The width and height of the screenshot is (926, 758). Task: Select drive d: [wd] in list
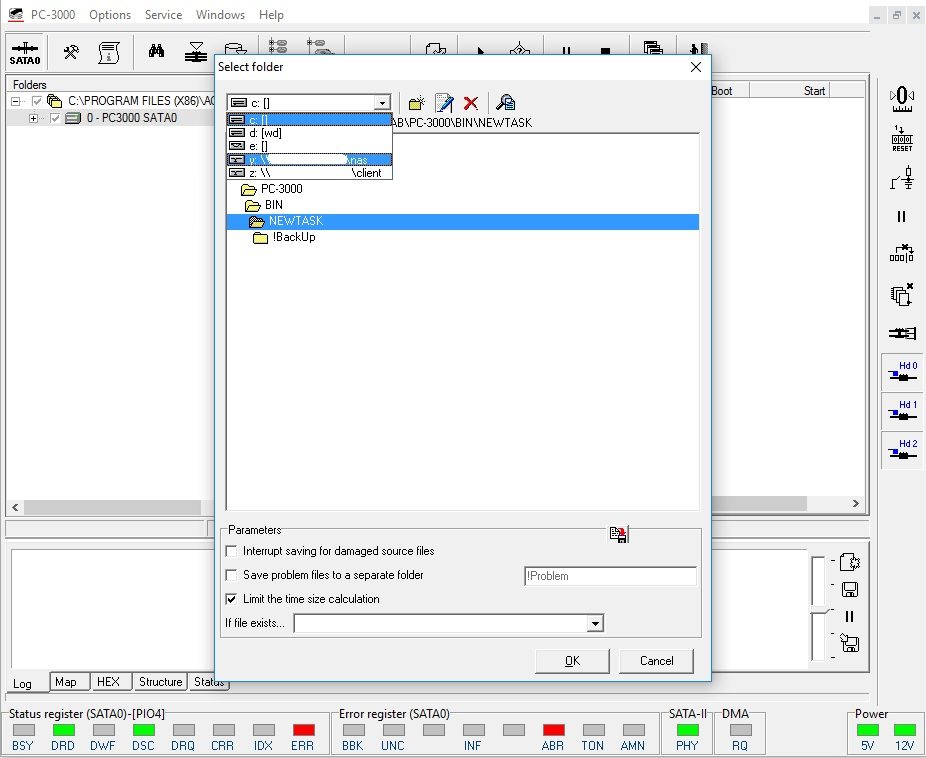[309, 133]
